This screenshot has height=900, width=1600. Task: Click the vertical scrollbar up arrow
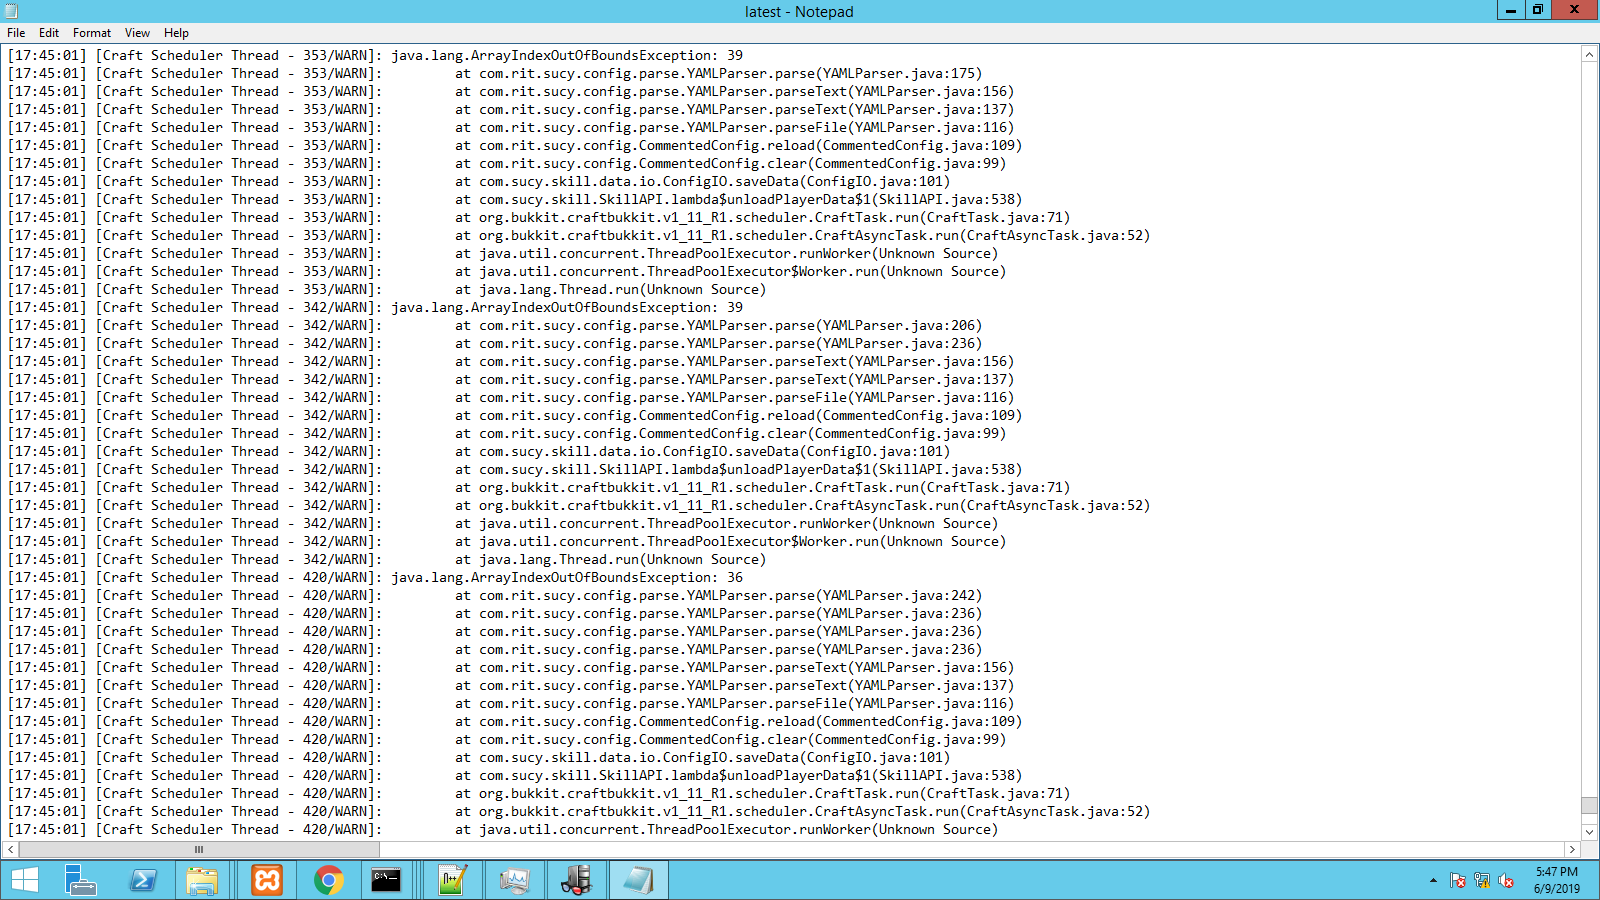point(1589,54)
